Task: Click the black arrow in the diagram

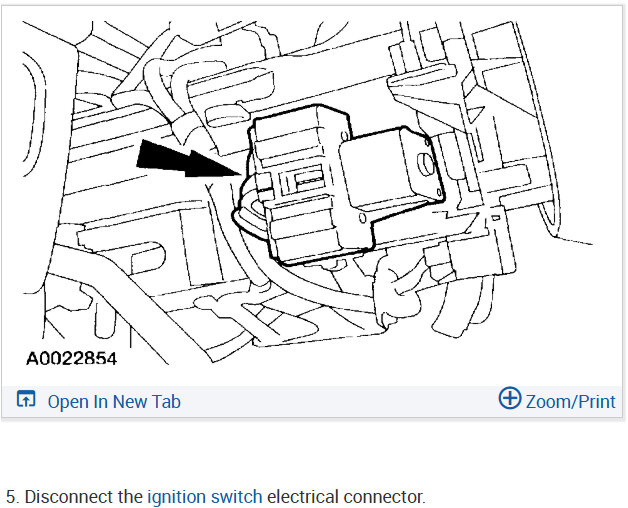Action: tap(189, 159)
